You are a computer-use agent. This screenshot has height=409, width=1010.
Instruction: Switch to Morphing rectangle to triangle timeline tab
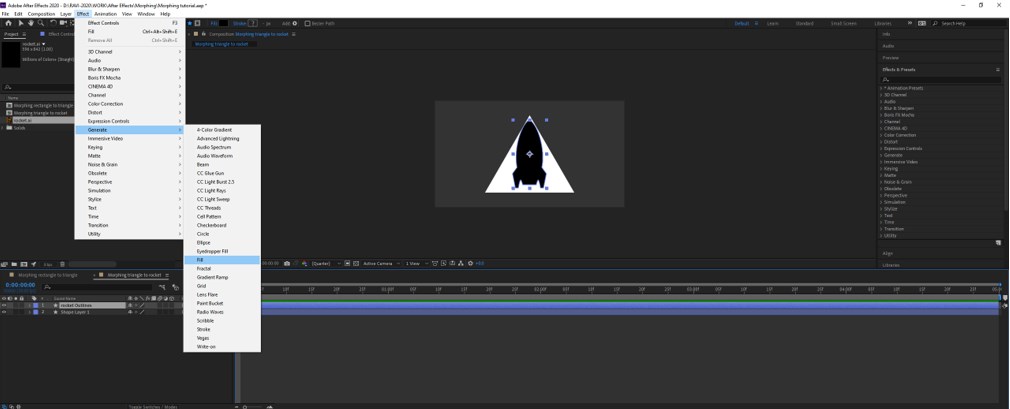pyautogui.click(x=48, y=275)
